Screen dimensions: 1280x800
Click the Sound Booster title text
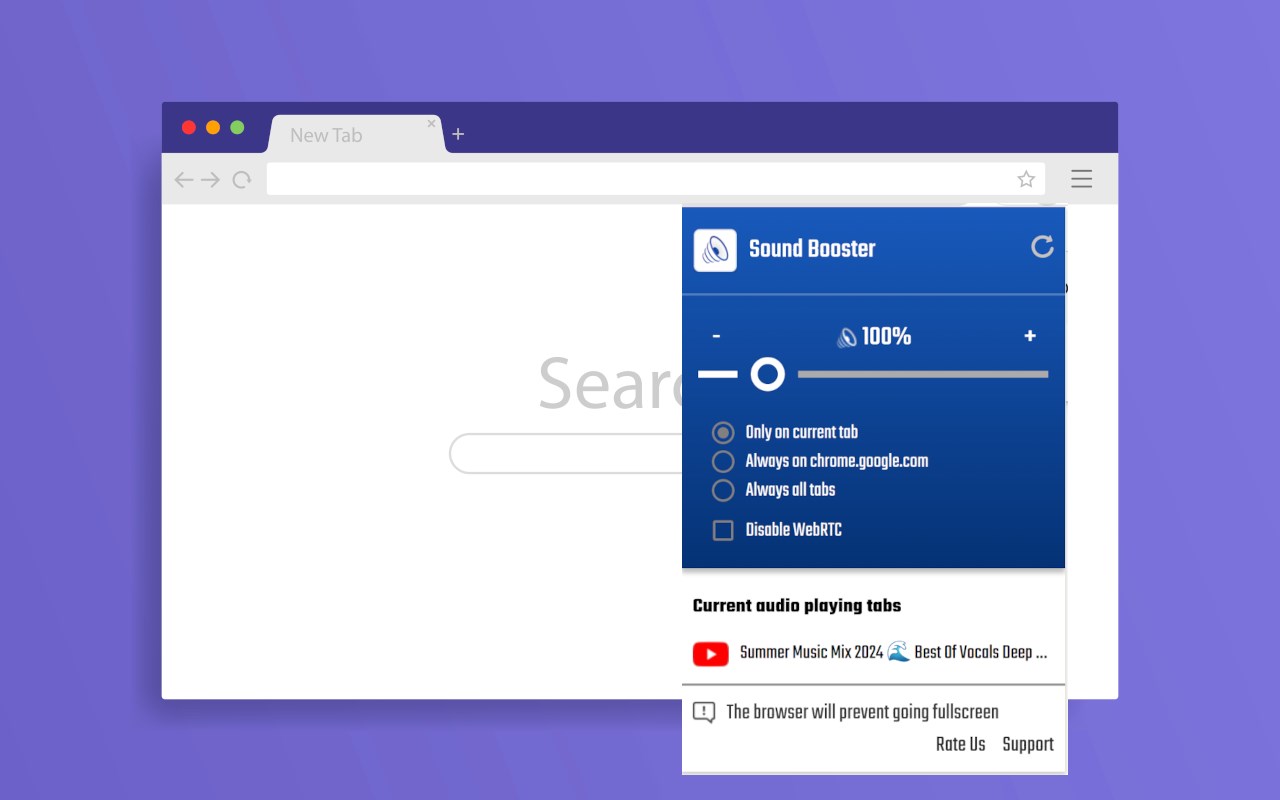tap(812, 248)
